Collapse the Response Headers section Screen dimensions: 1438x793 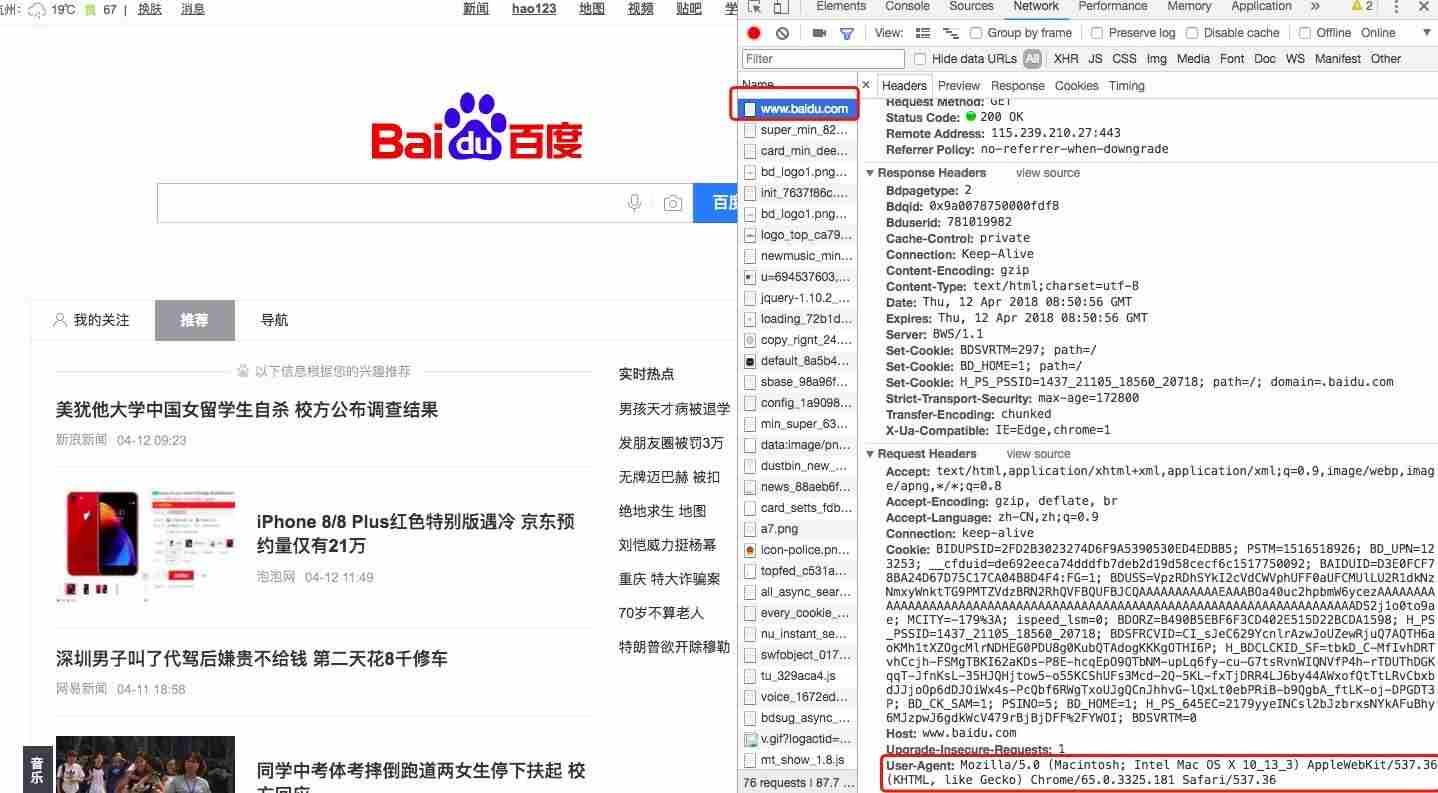pos(870,172)
